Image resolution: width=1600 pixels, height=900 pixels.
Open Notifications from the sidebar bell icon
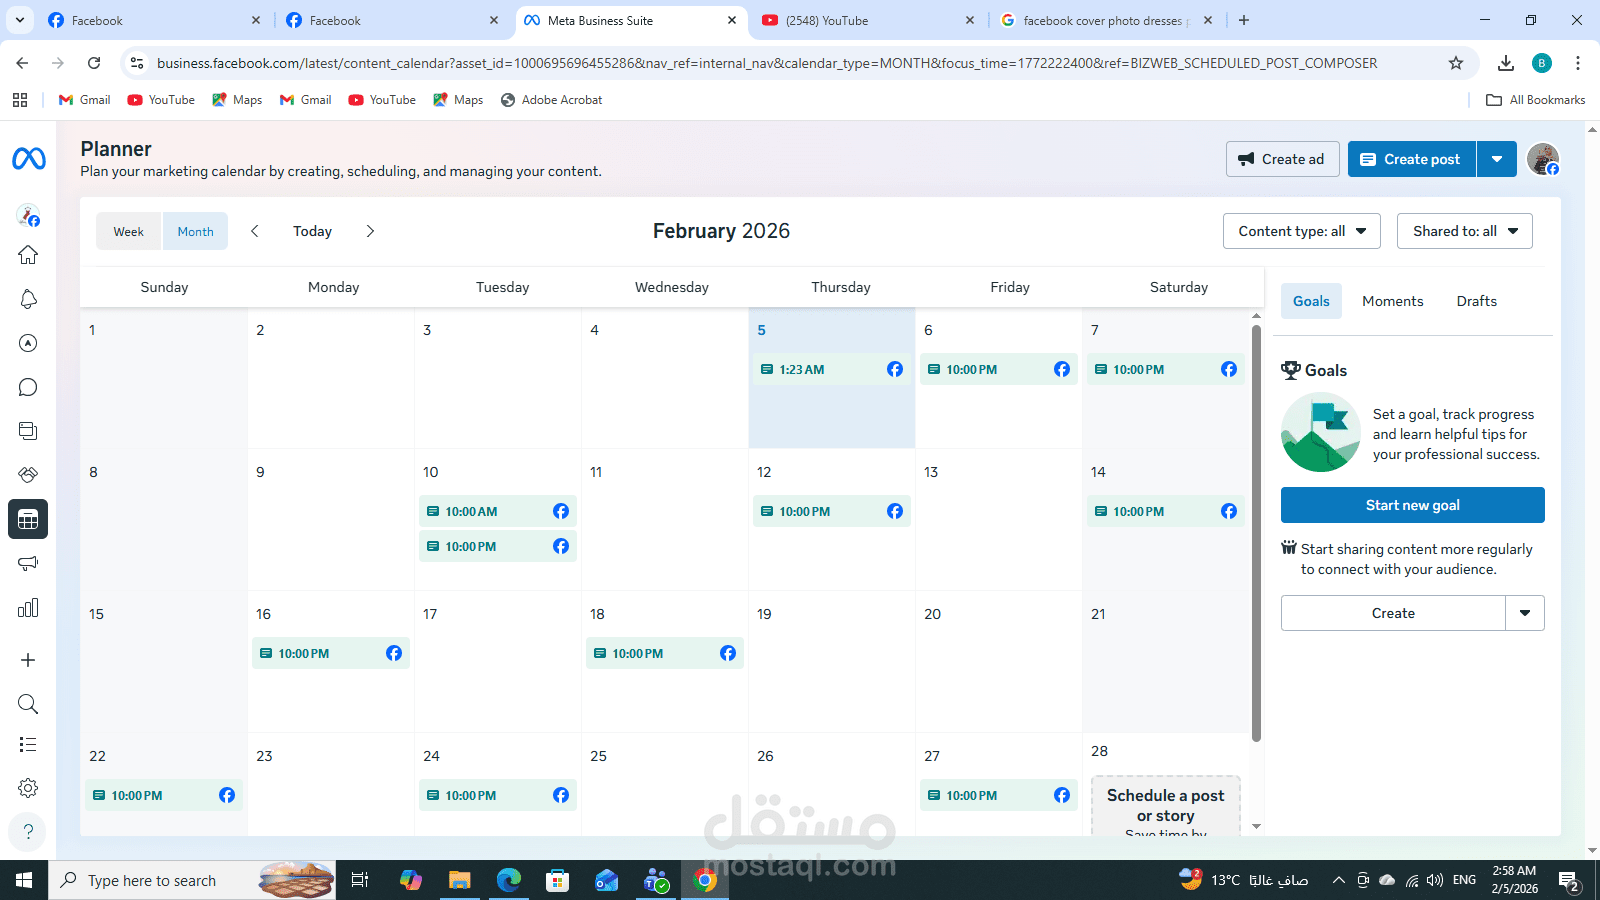(28, 299)
